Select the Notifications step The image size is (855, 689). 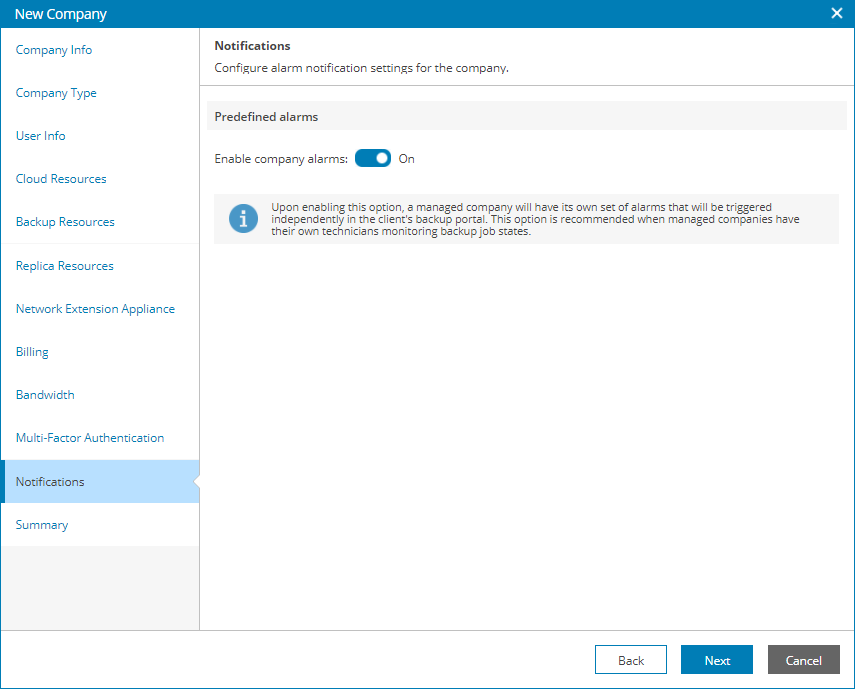pyautogui.click(x=50, y=482)
